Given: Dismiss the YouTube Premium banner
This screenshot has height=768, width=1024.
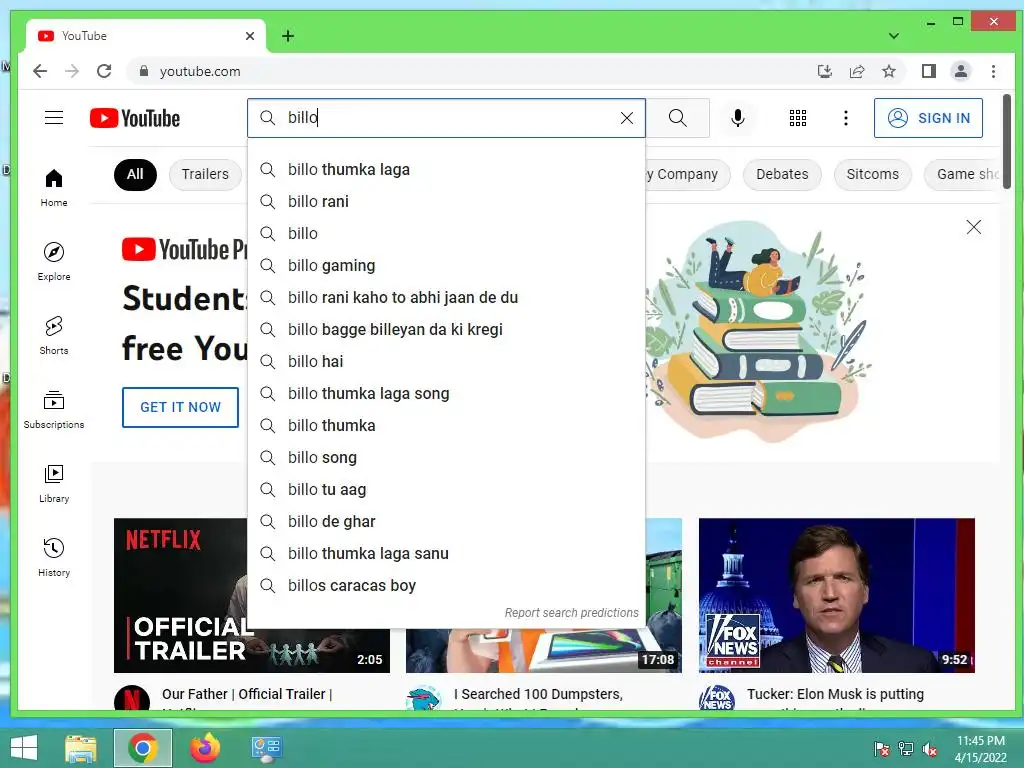Looking at the screenshot, I should click(973, 227).
